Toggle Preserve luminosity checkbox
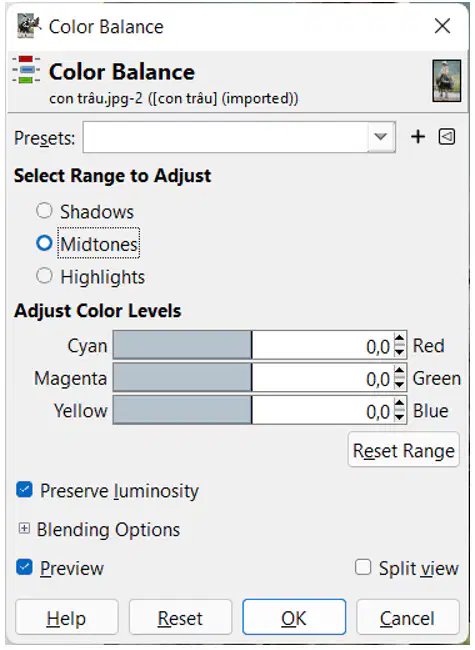 [24, 490]
